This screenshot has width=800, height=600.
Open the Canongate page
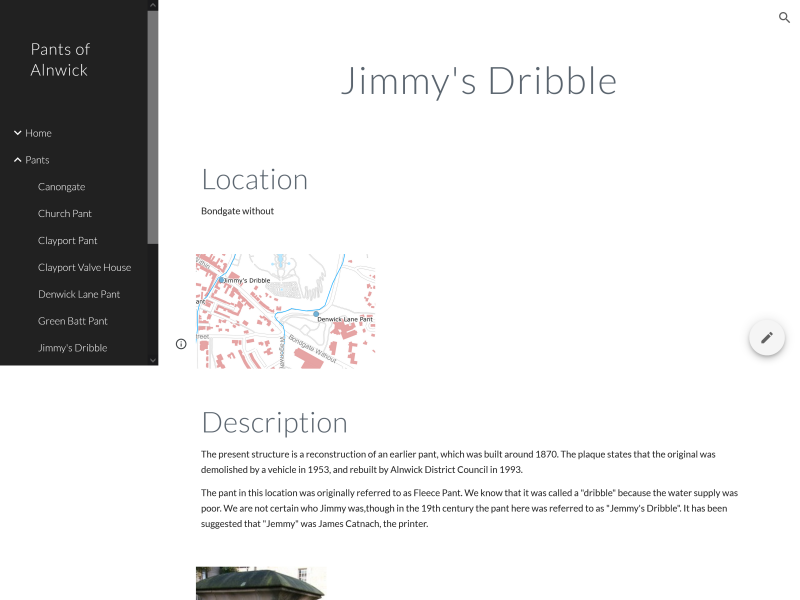61,187
